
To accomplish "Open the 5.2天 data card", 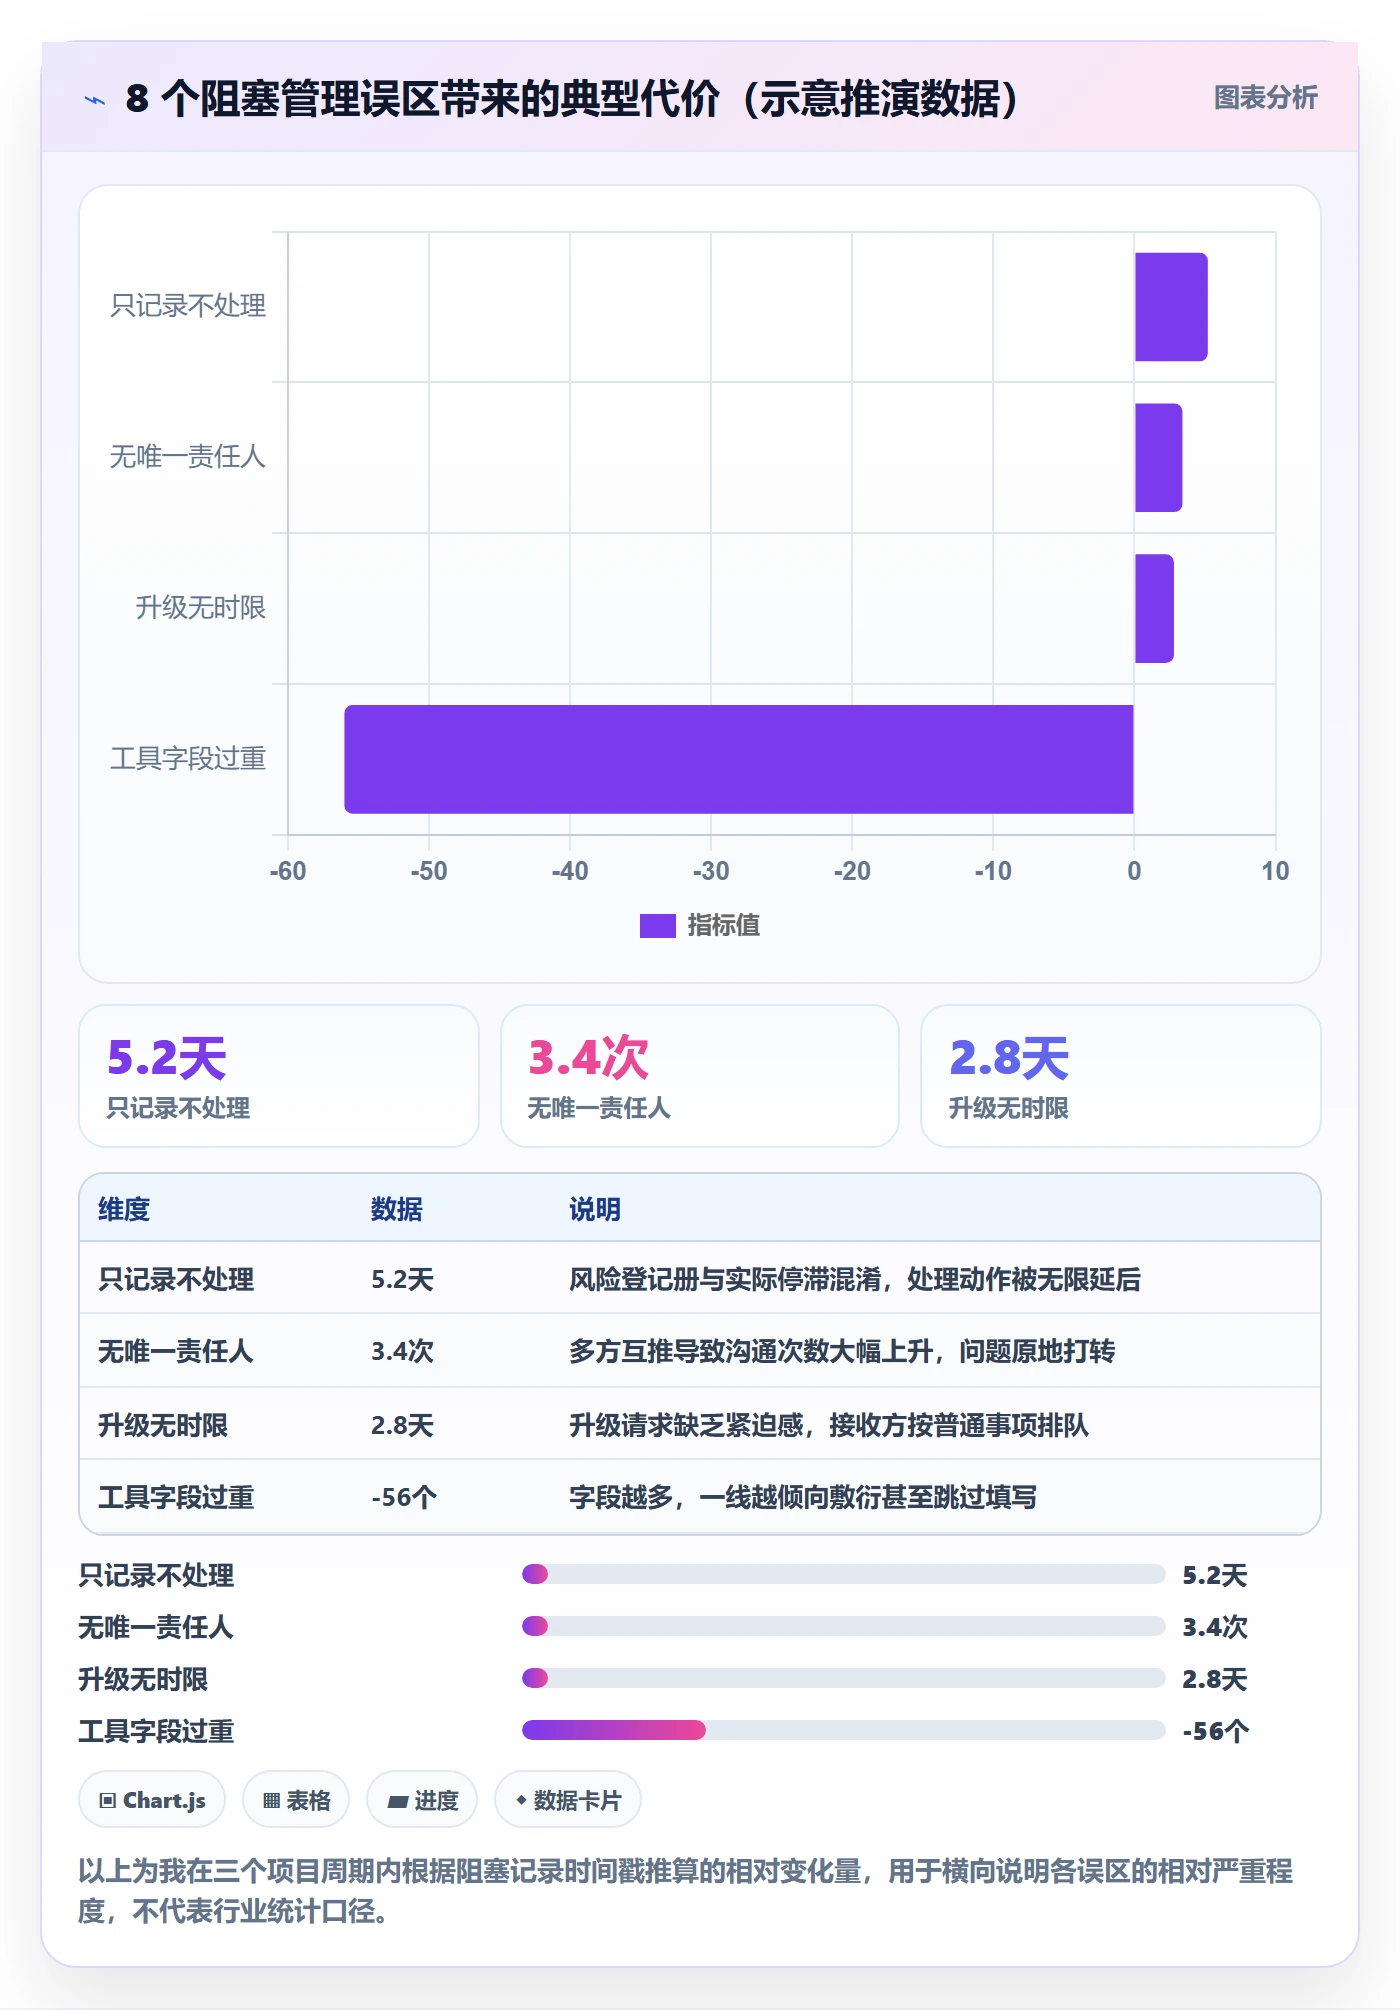I will (279, 1076).
